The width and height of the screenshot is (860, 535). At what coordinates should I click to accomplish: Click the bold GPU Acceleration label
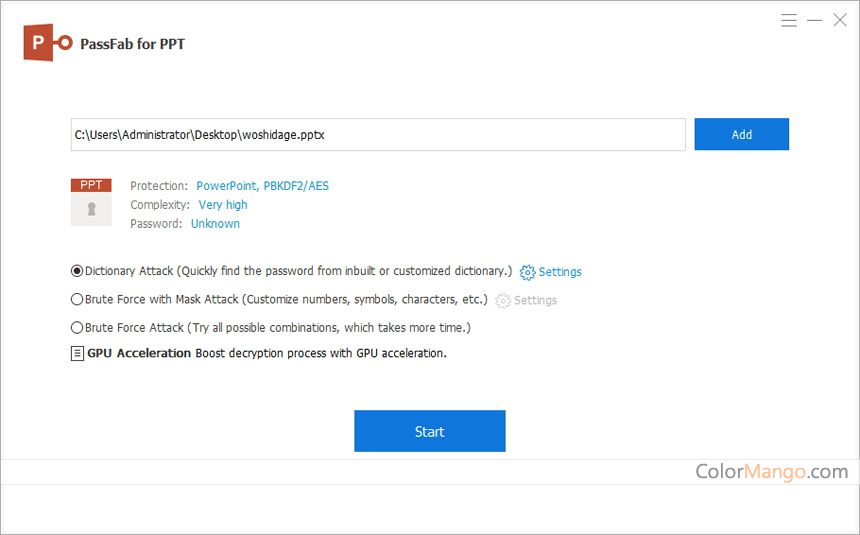point(139,354)
